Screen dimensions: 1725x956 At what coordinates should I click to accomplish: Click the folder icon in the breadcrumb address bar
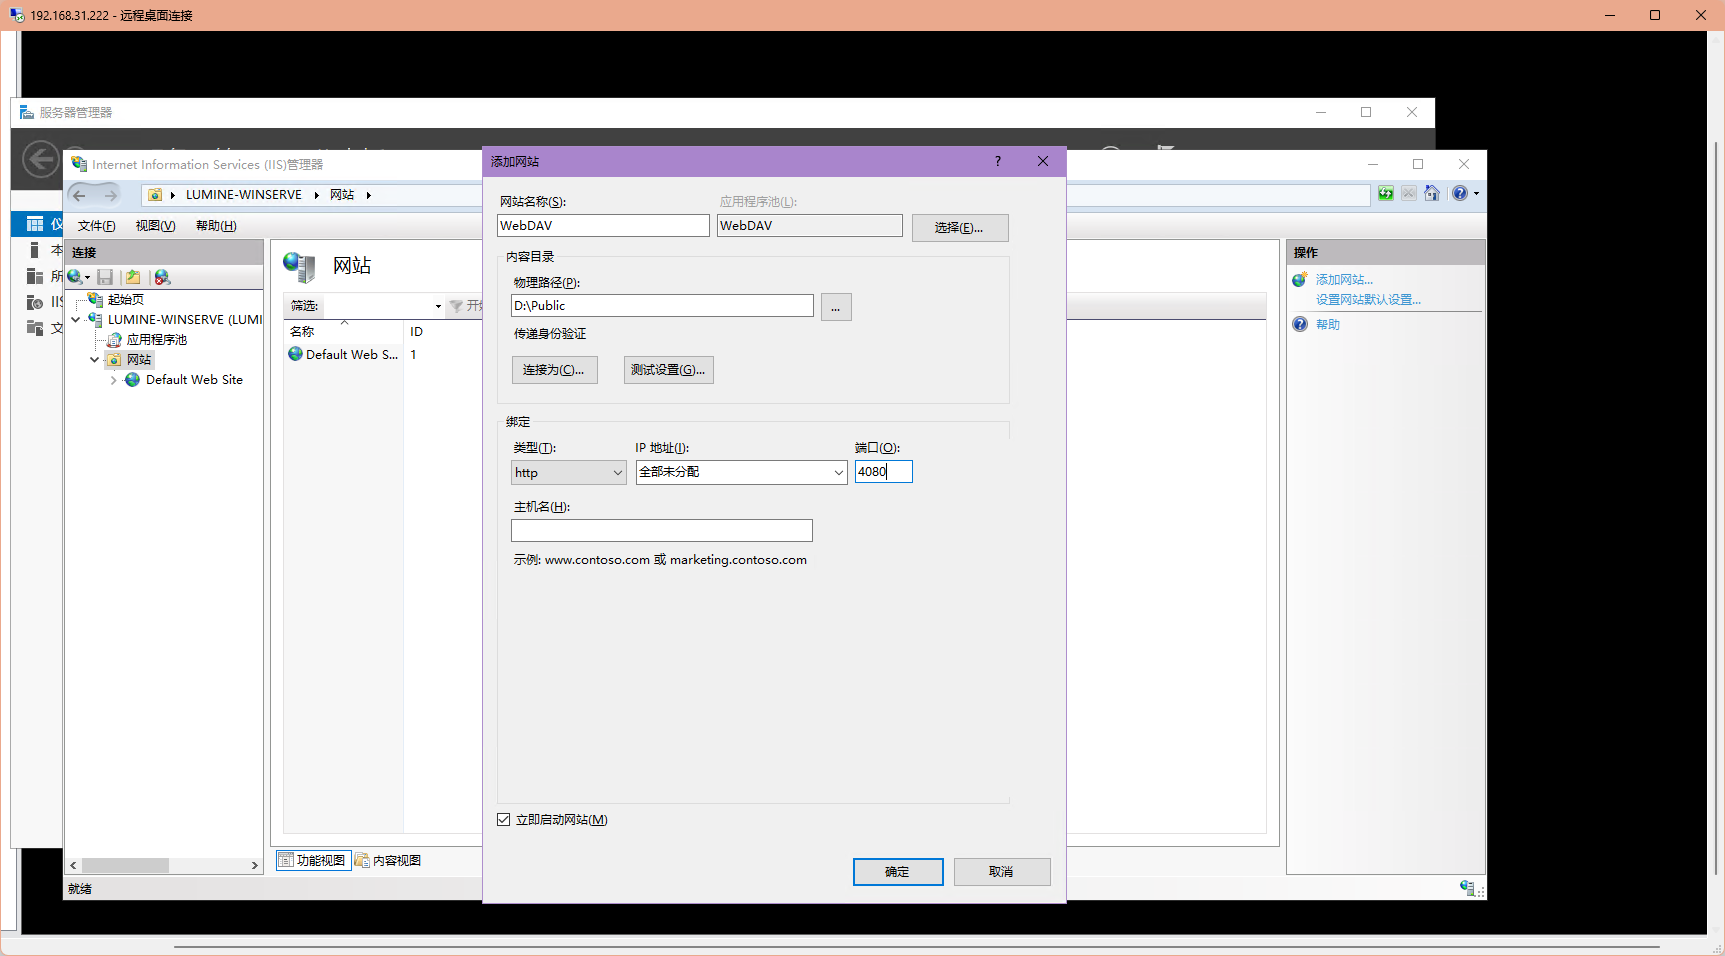tap(155, 194)
